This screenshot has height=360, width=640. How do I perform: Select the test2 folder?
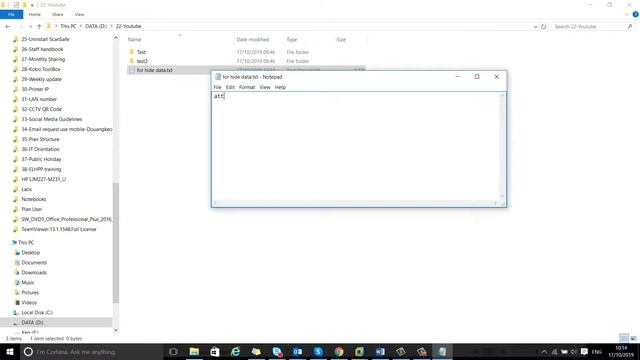coord(142,61)
